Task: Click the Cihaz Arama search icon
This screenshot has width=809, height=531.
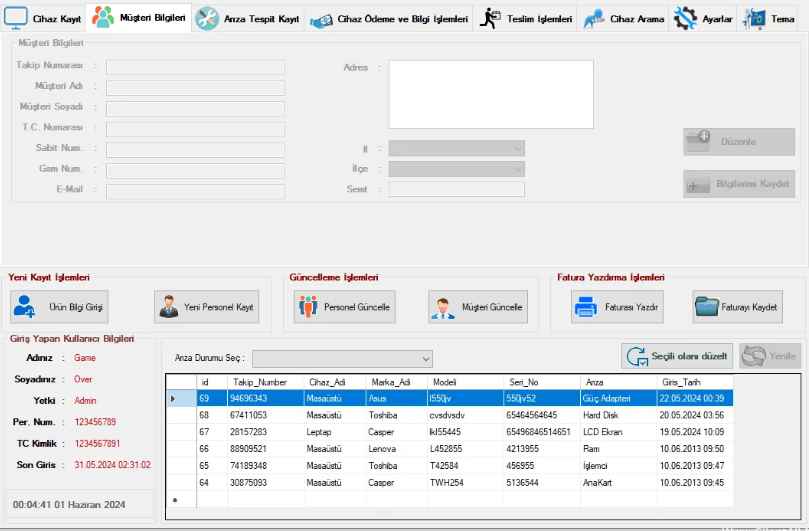Action: coord(594,19)
